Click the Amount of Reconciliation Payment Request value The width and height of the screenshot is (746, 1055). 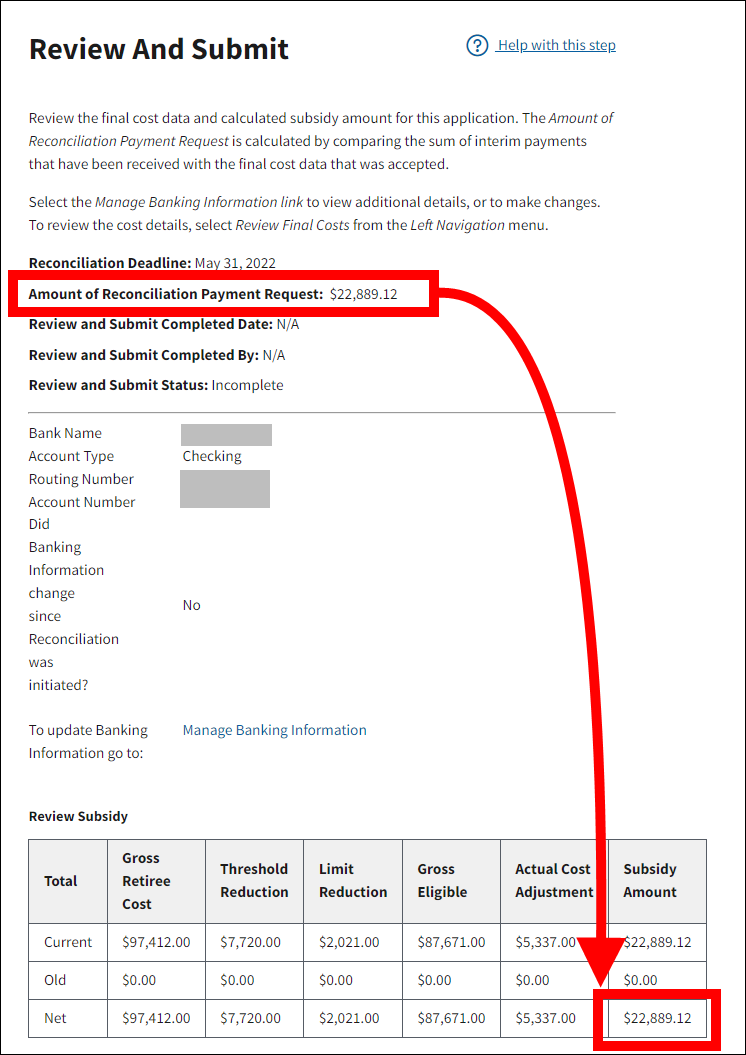click(x=363, y=294)
